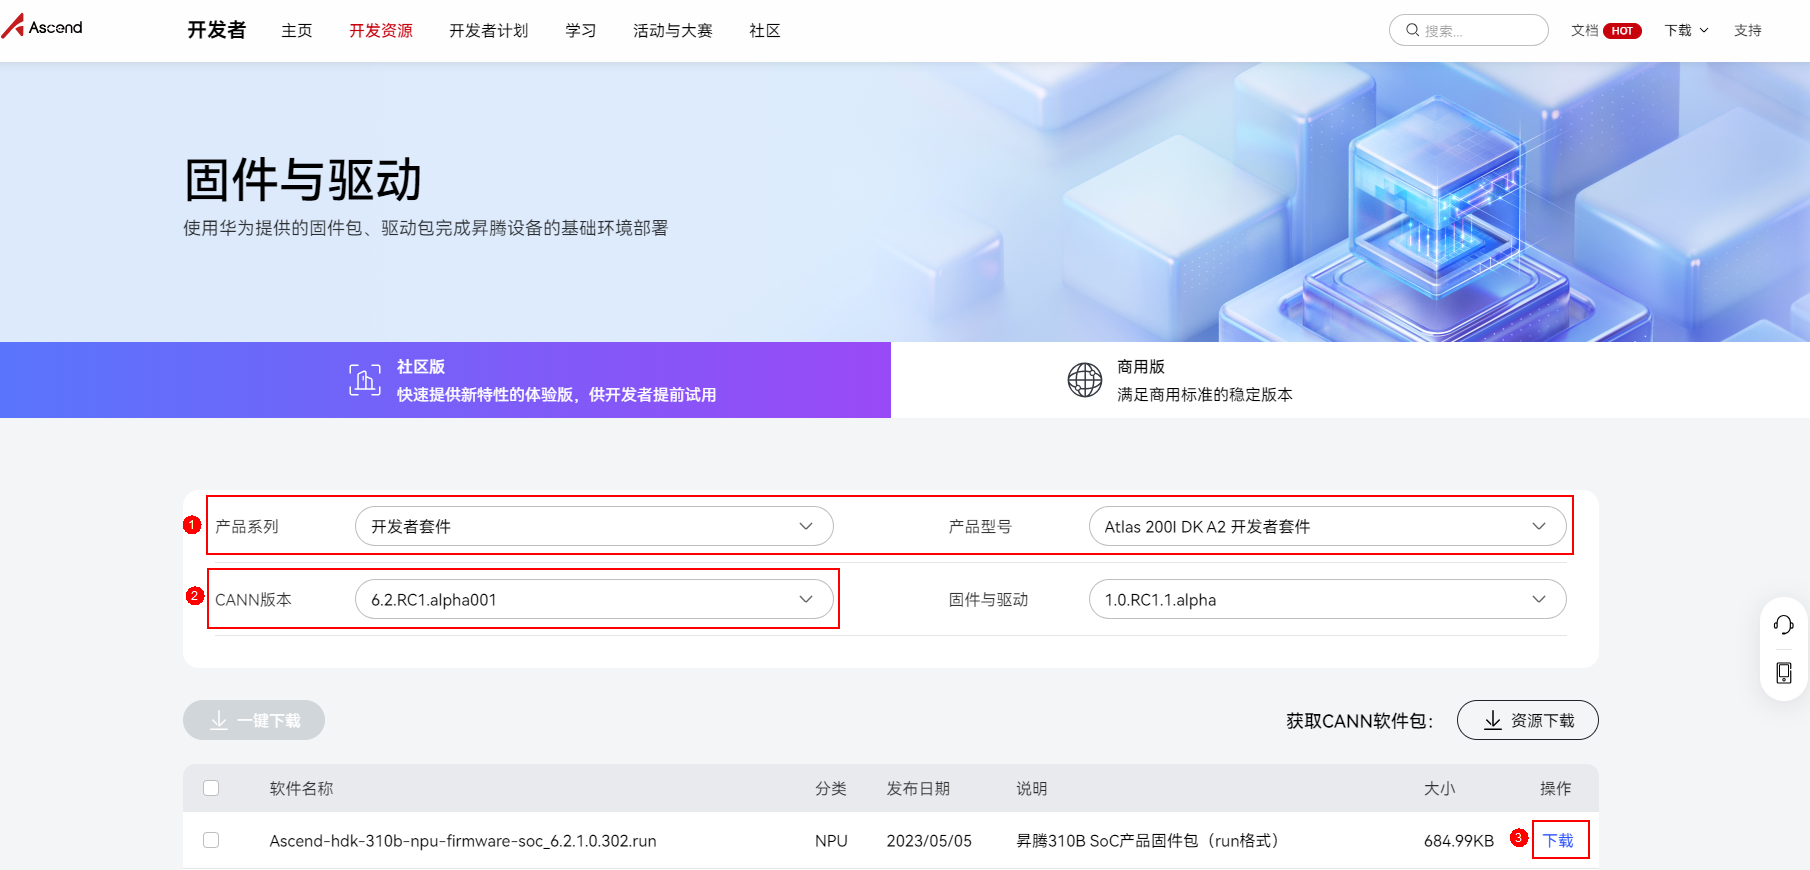Screen dimensions: 1810x870
Task: Click the NPU category cell
Action: 831,841
